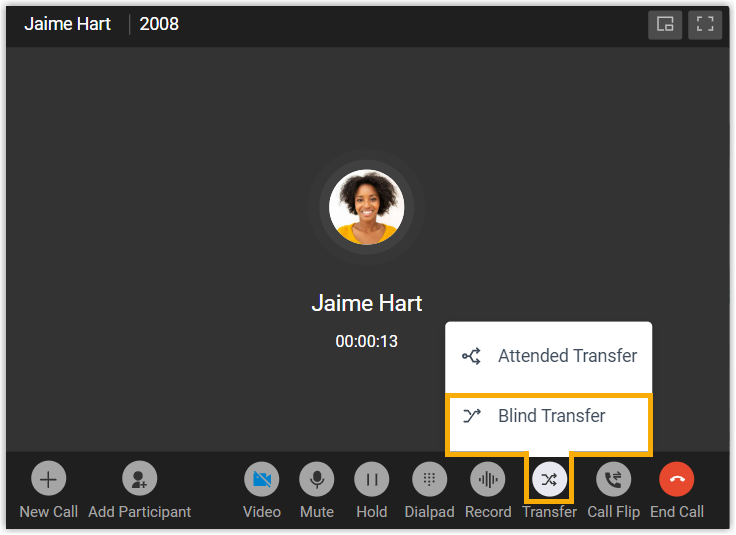Image resolution: width=736 pixels, height=535 pixels.
Task: Hang up with the red End Call button
Action: 676,479
